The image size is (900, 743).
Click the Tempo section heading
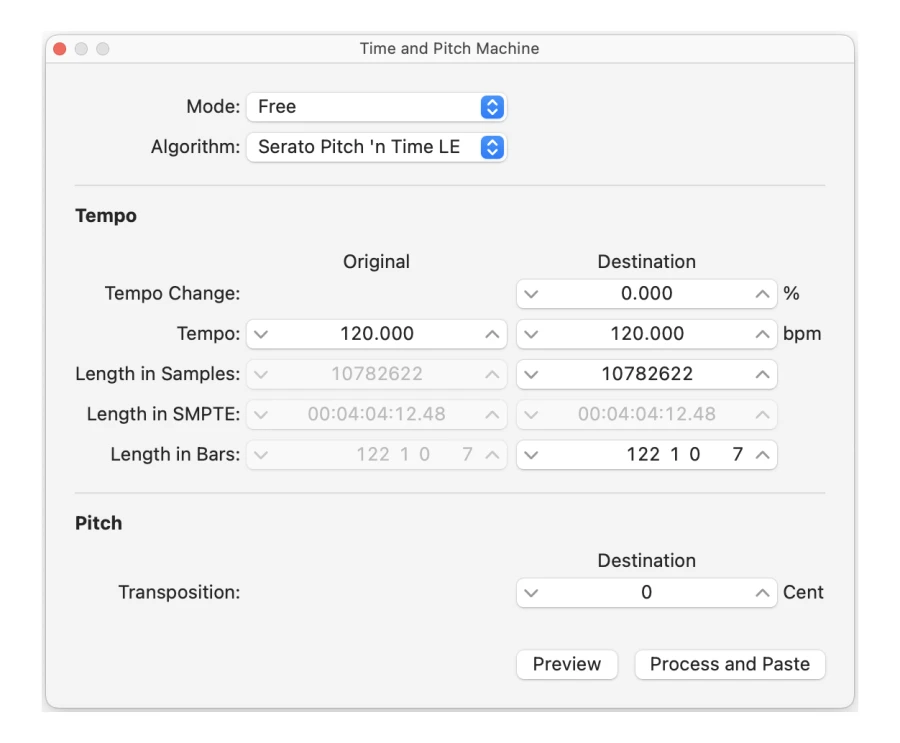tap(106, 216)
